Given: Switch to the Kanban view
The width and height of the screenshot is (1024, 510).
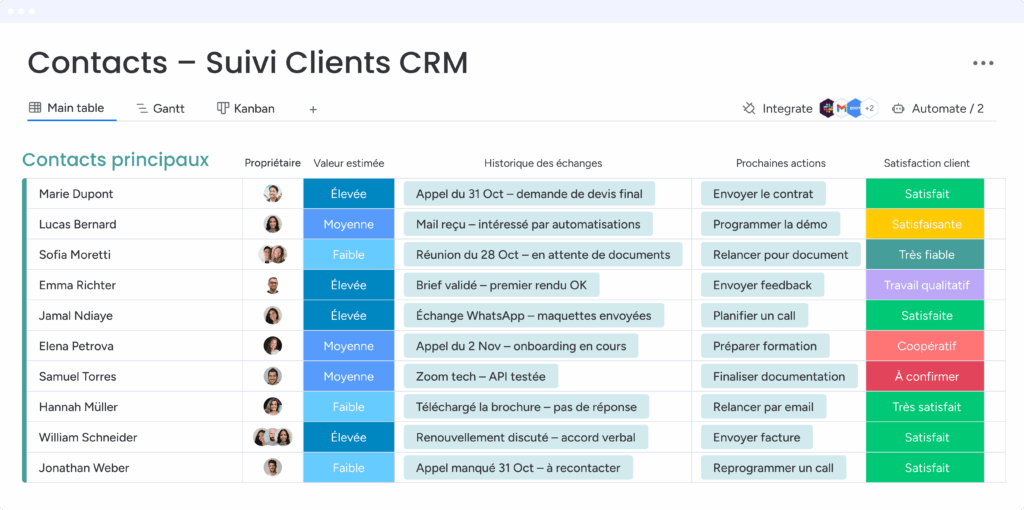Looking at the screenshot, I should [246, 109].
